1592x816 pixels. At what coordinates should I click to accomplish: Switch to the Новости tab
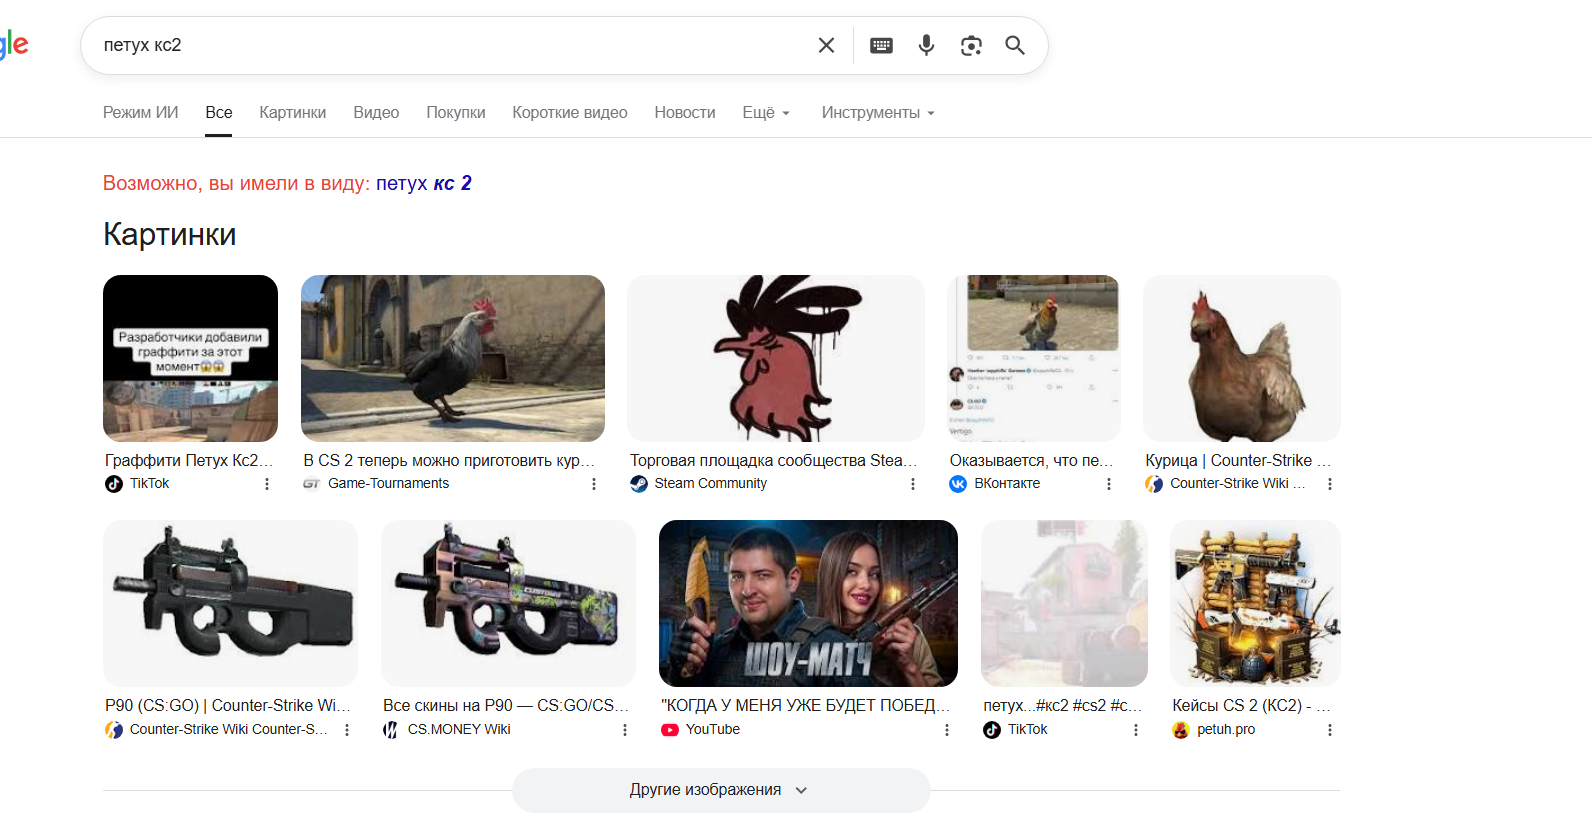(x=685, y=113)
